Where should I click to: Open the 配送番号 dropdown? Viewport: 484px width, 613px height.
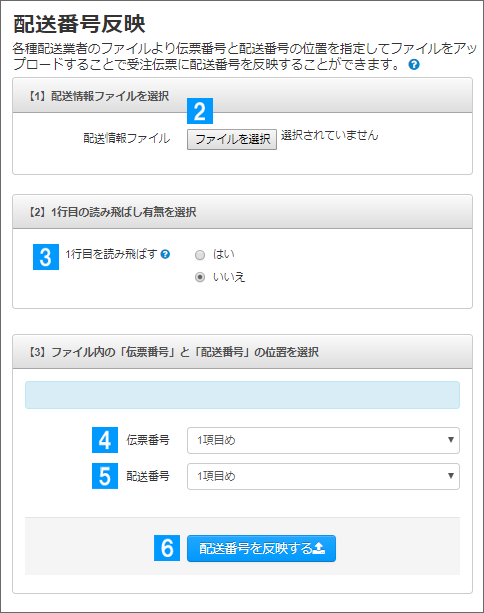(323, 476)
